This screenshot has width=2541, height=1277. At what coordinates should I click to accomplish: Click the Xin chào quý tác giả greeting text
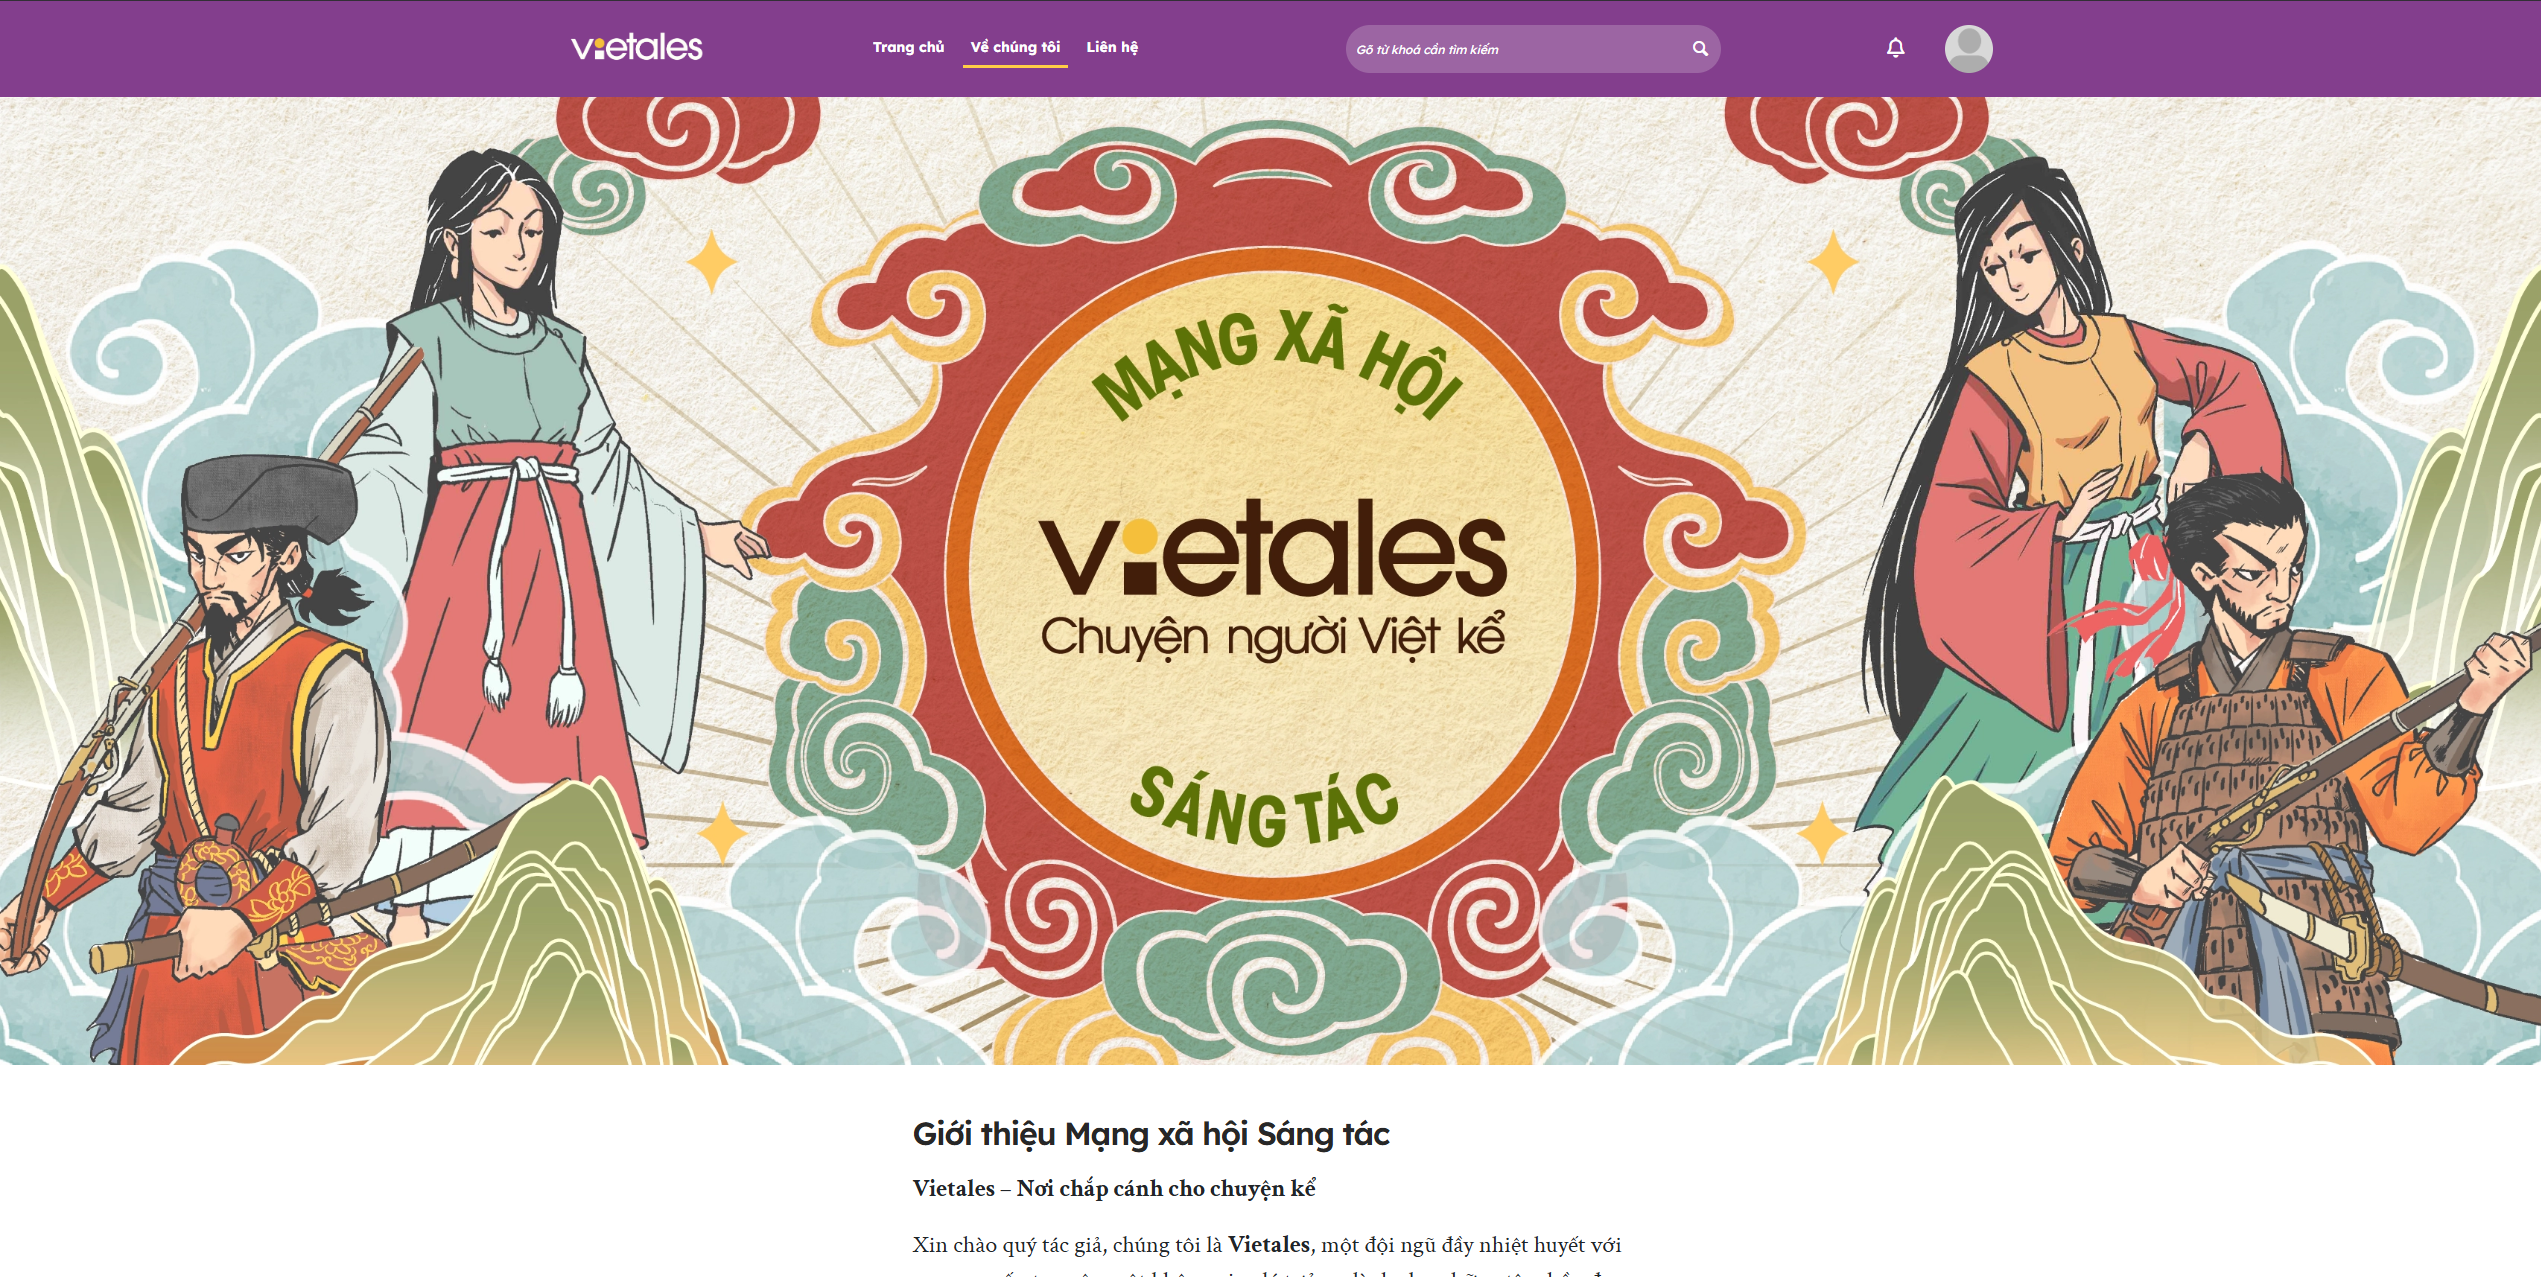(x=1010, y=1245)
